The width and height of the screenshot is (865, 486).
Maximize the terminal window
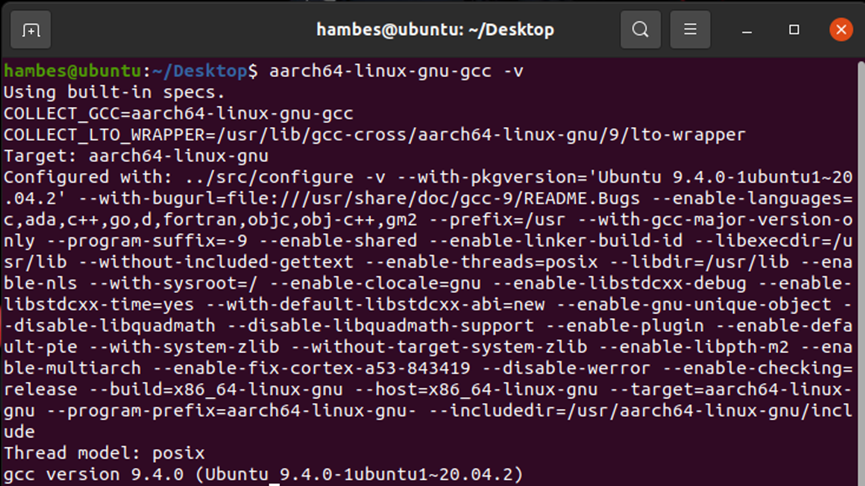794,30
